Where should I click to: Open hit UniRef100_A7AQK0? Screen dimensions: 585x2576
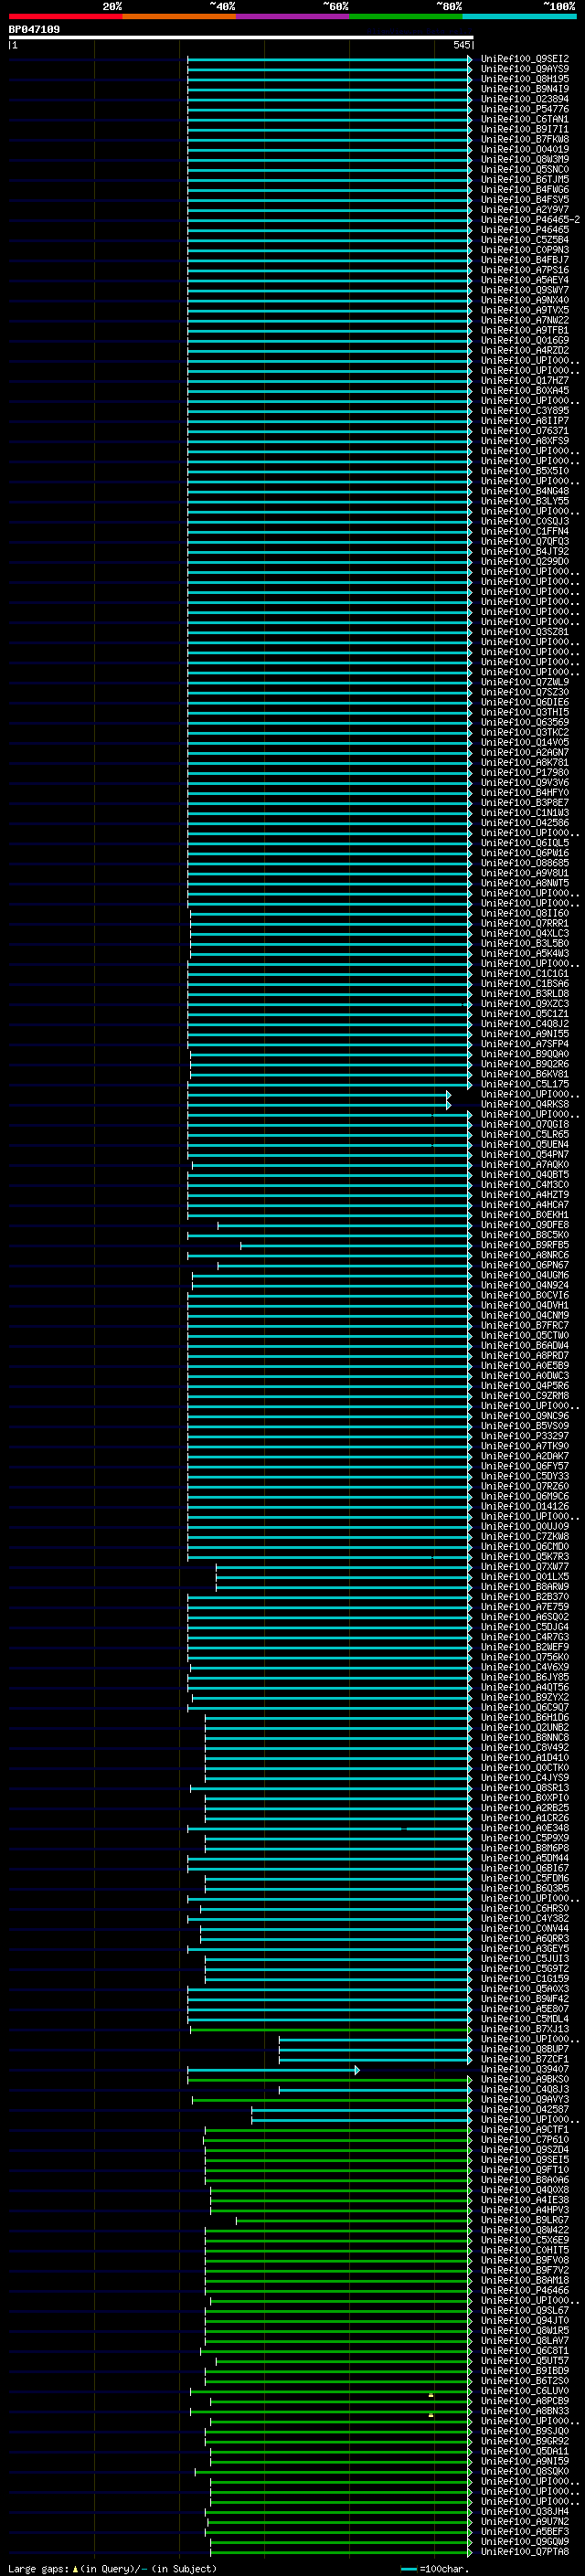[525, 1165]
